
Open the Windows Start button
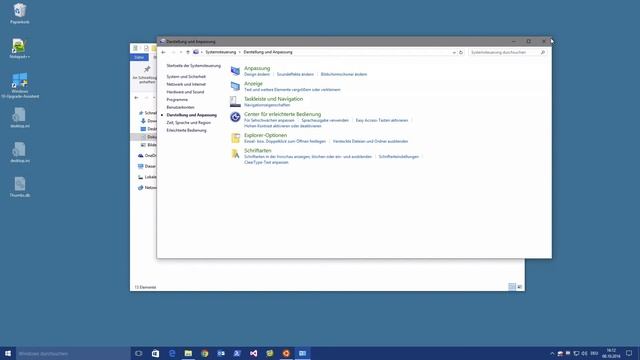pos(8,353)
